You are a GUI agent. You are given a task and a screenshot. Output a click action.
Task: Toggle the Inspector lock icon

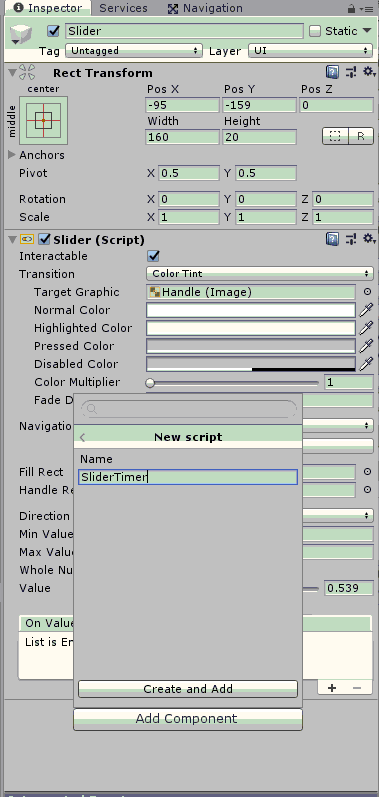click(352, 9)
